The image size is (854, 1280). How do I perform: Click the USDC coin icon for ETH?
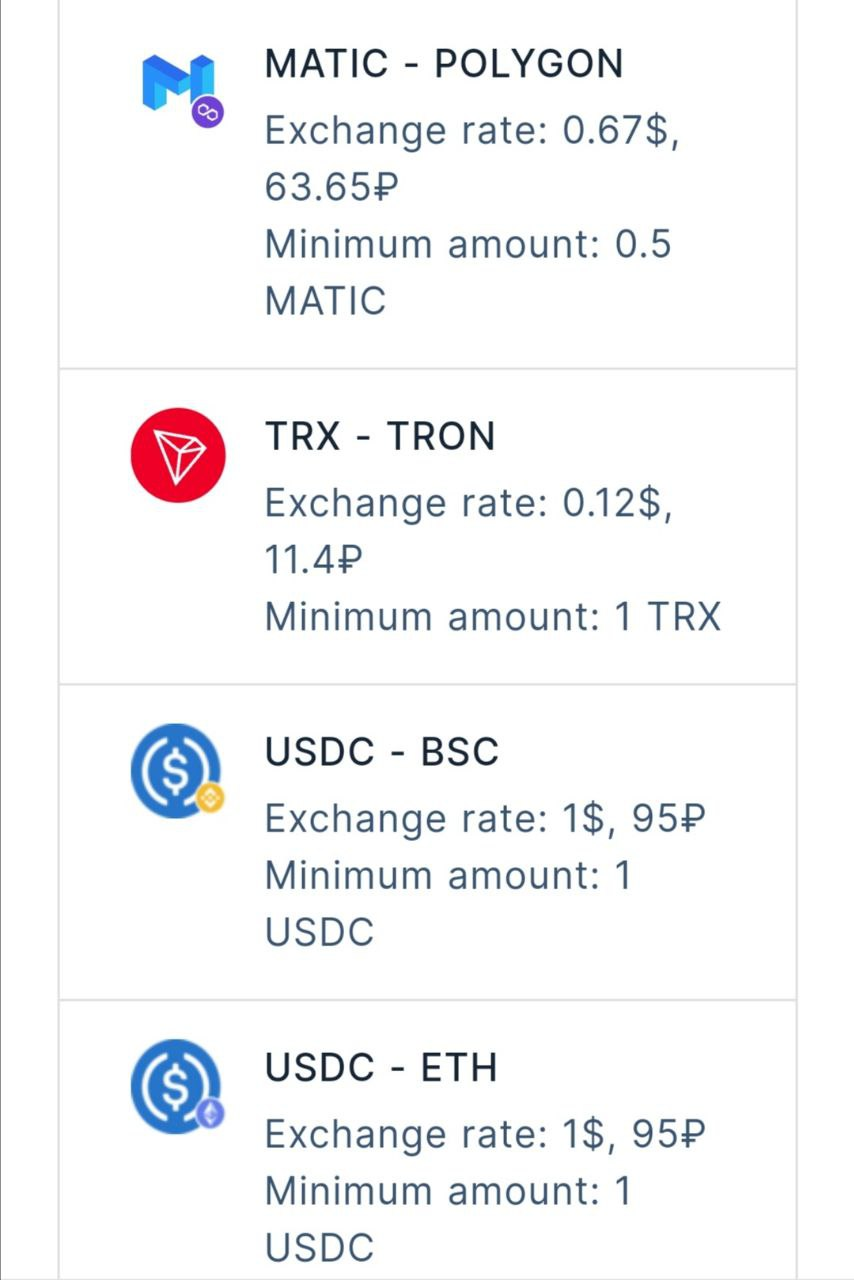tap(174, 1085)
